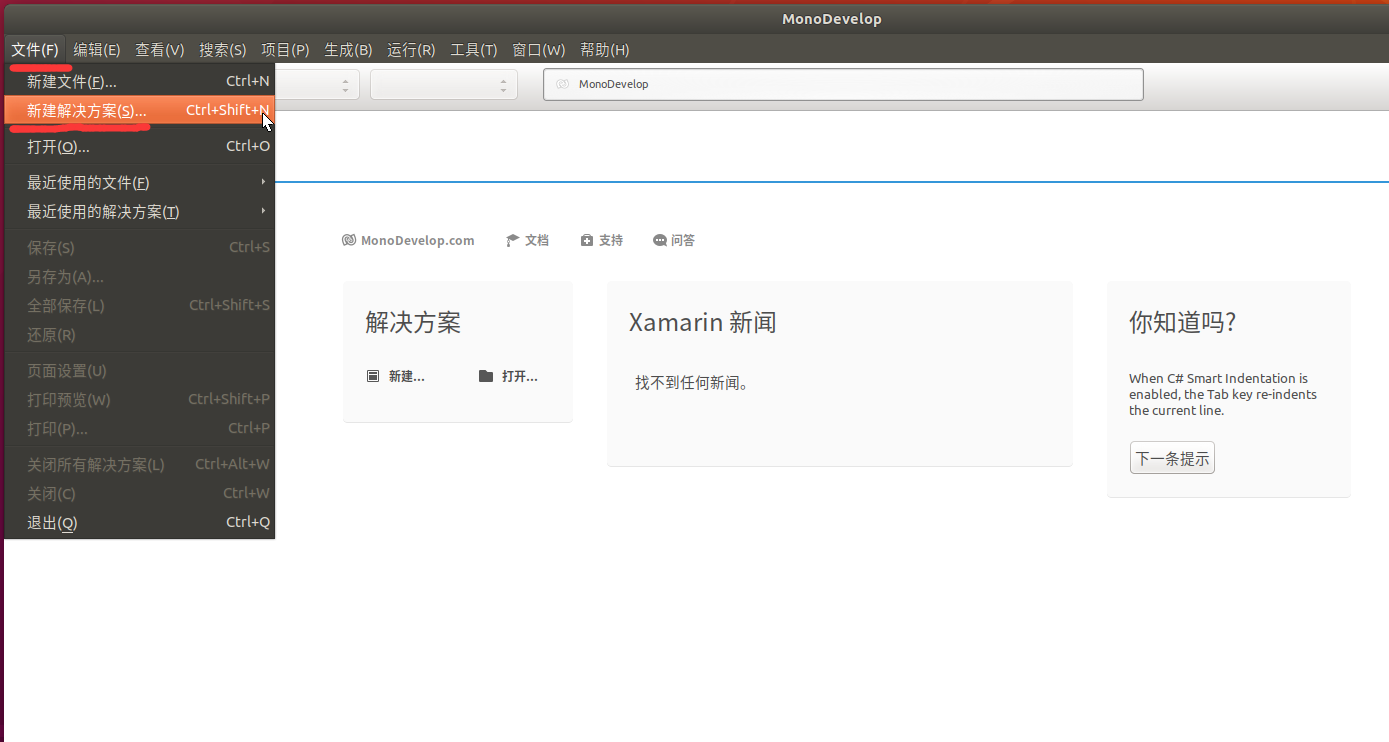Open the 生成(B) menu in the menu bar
The width and height of the screenshot is (1389, 742).
(x=348, y=50)
